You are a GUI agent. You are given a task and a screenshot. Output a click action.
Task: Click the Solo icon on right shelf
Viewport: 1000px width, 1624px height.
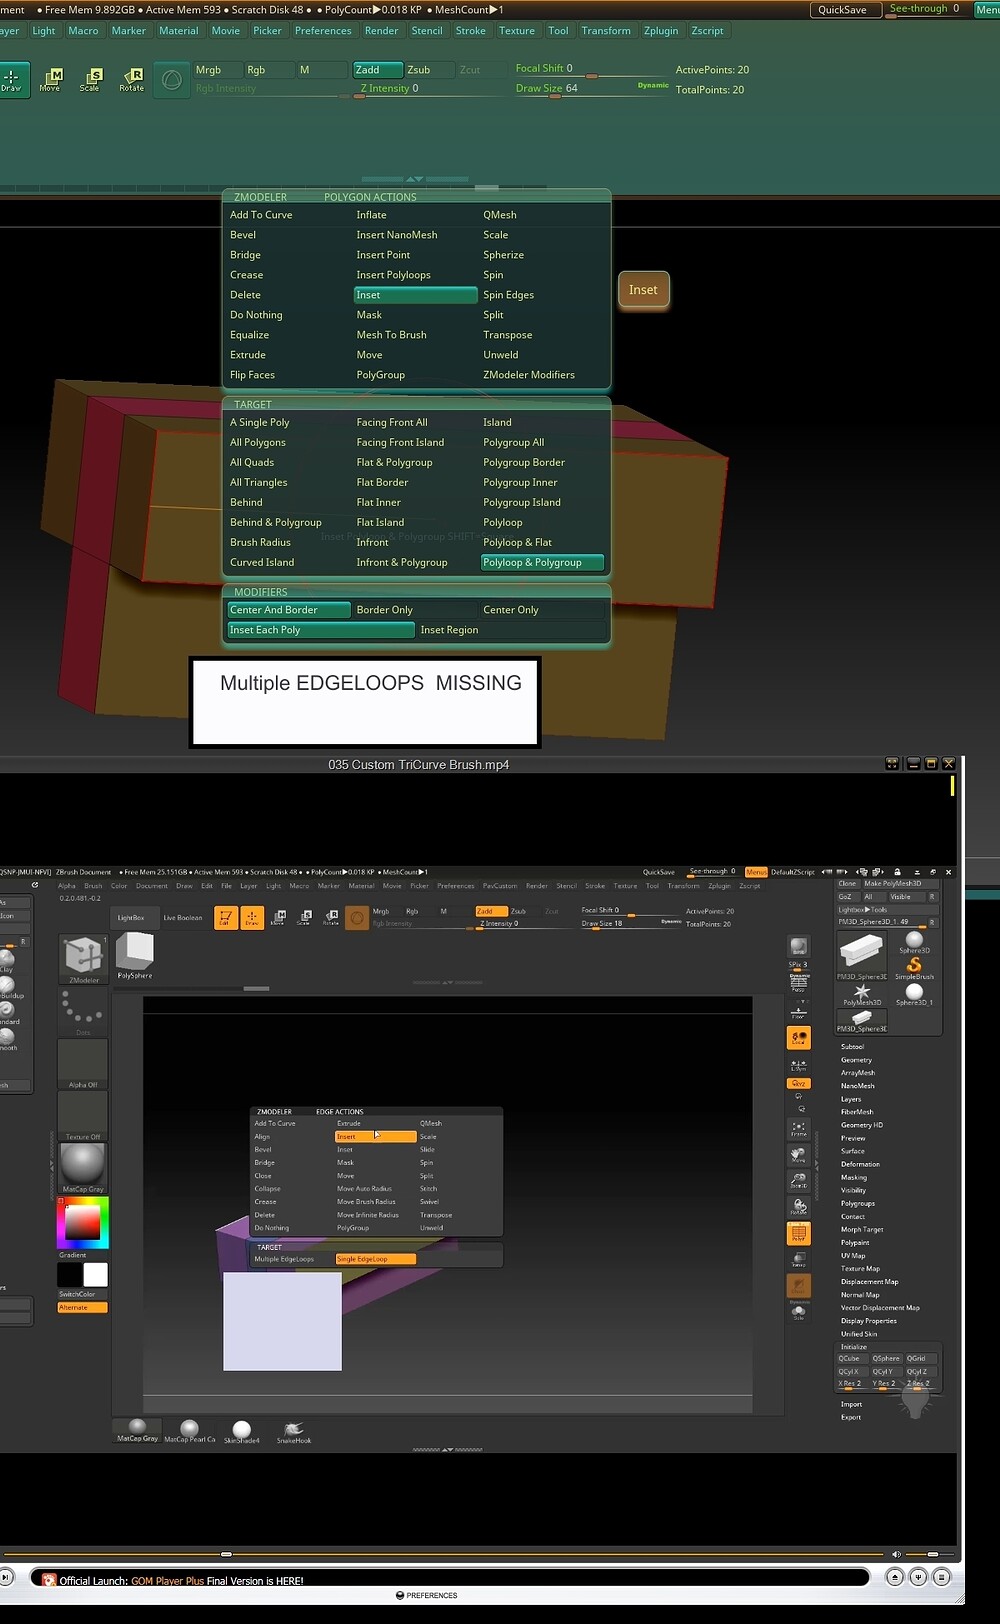(x=798, y=1313)
